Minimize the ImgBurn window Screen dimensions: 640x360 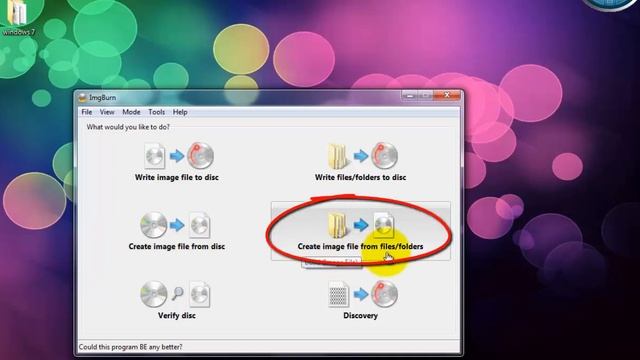[409, 96]
